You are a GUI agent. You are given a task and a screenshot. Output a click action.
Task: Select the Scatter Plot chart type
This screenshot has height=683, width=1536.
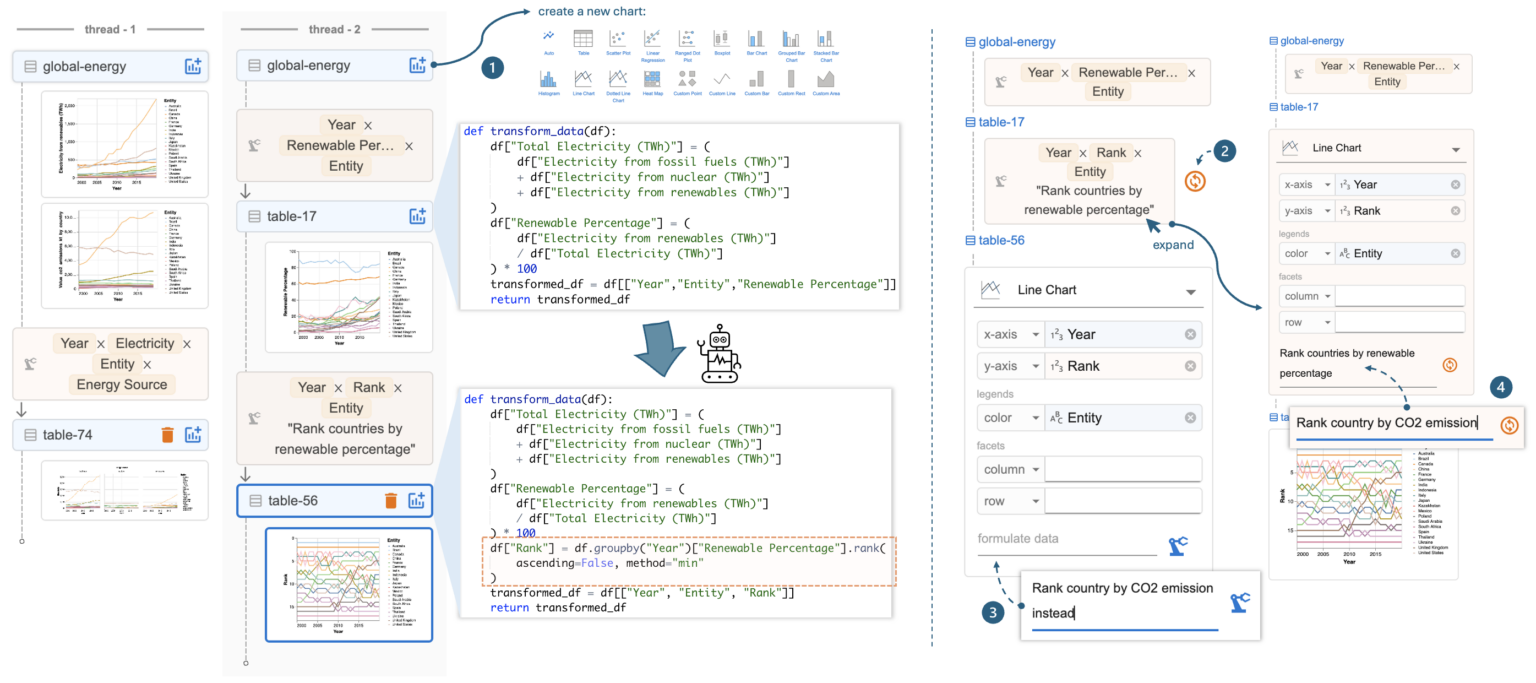(x=619, y=38)
